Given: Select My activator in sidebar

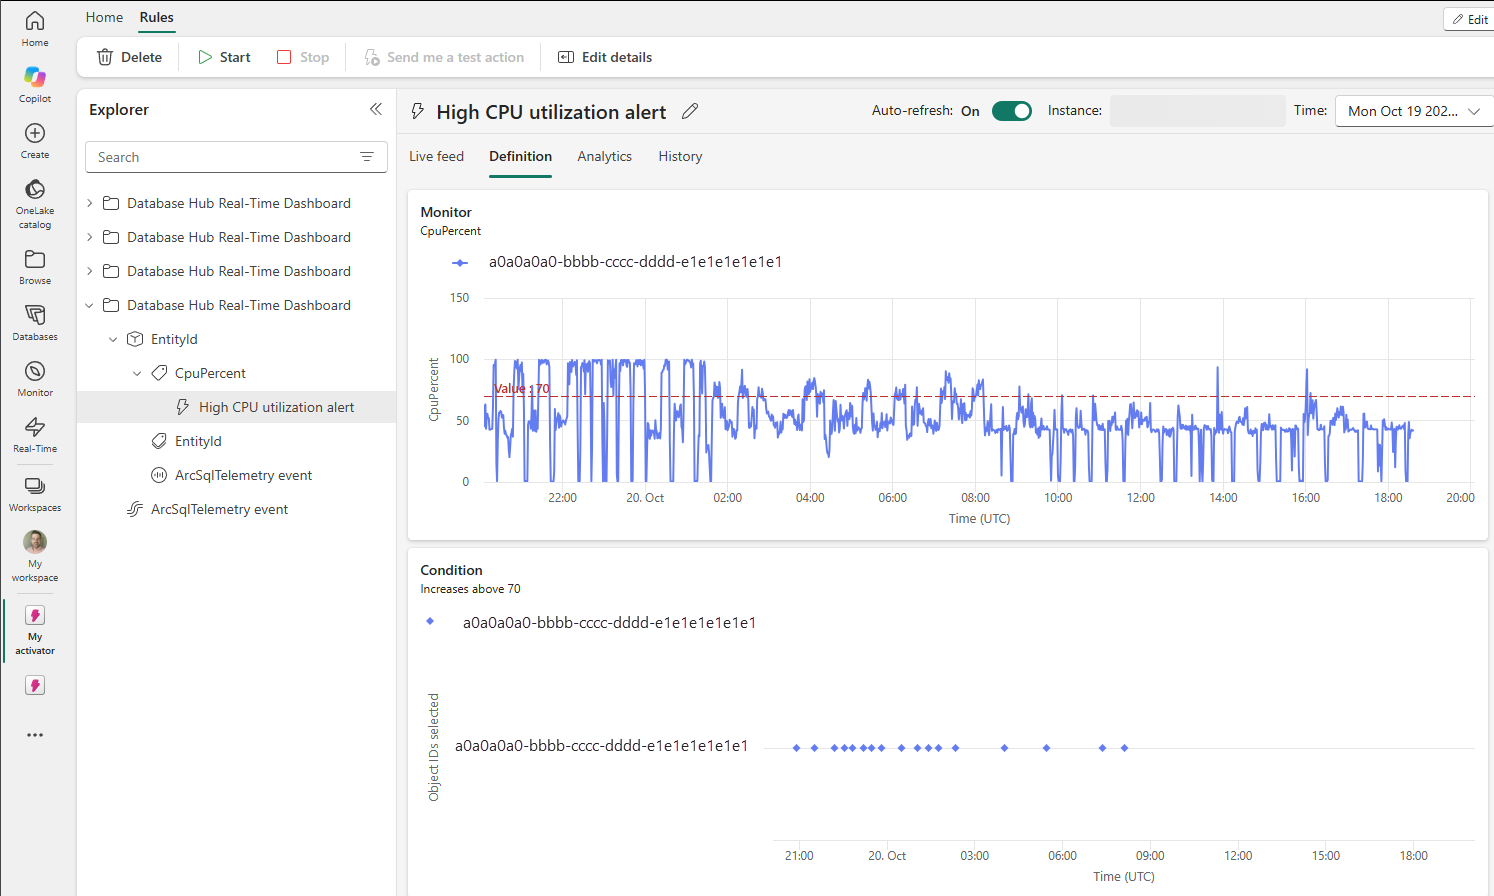Looking at the screenshot, I should [35, 629].
